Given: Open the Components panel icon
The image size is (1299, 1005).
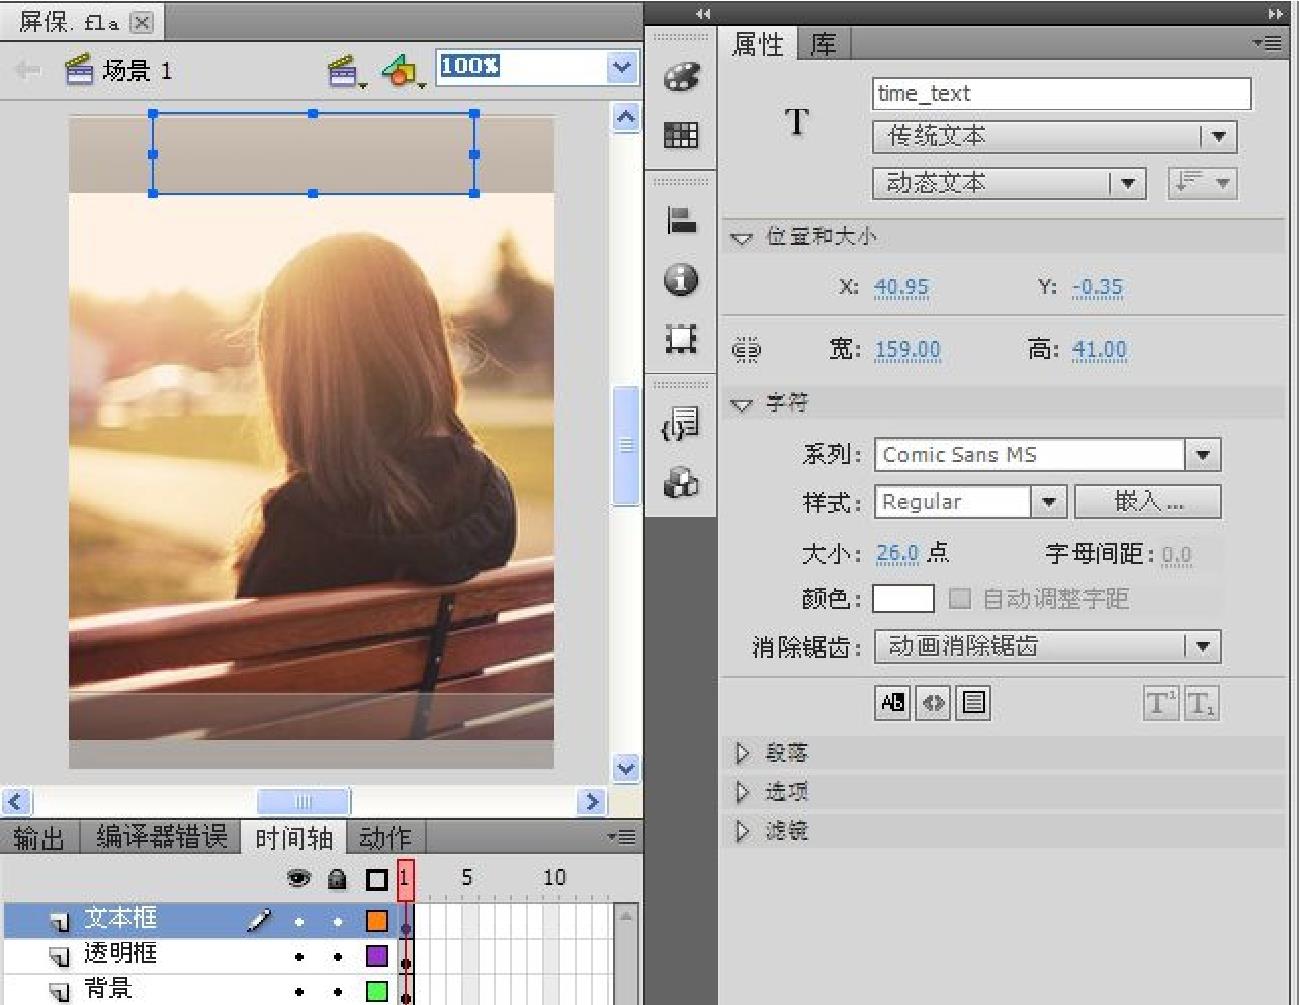Looking at the screenshot, I should tap(681, 483).
